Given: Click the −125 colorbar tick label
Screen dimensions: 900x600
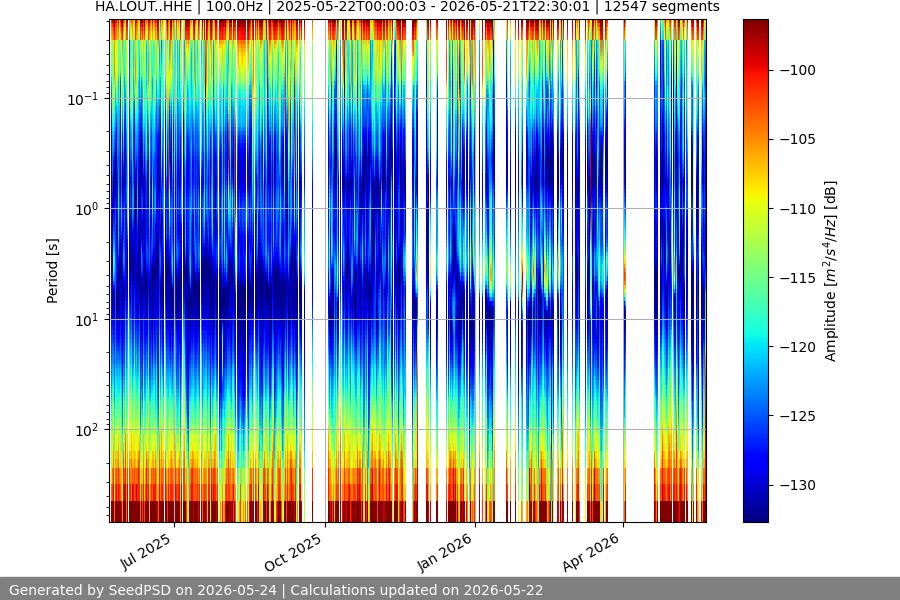Looking at the screenshot, I should (x=798, y=416).
